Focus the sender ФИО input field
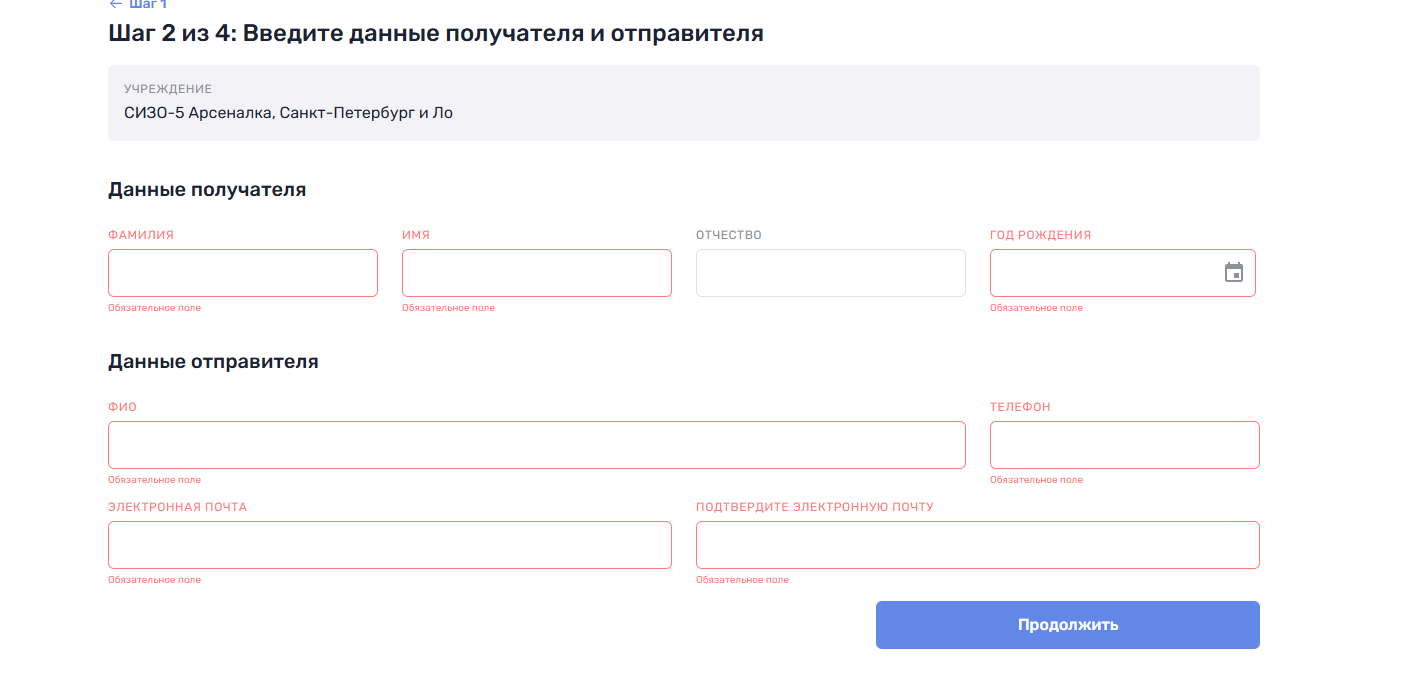The height and width of the screenshot is (682, 1402). click(x=537, y=445)
